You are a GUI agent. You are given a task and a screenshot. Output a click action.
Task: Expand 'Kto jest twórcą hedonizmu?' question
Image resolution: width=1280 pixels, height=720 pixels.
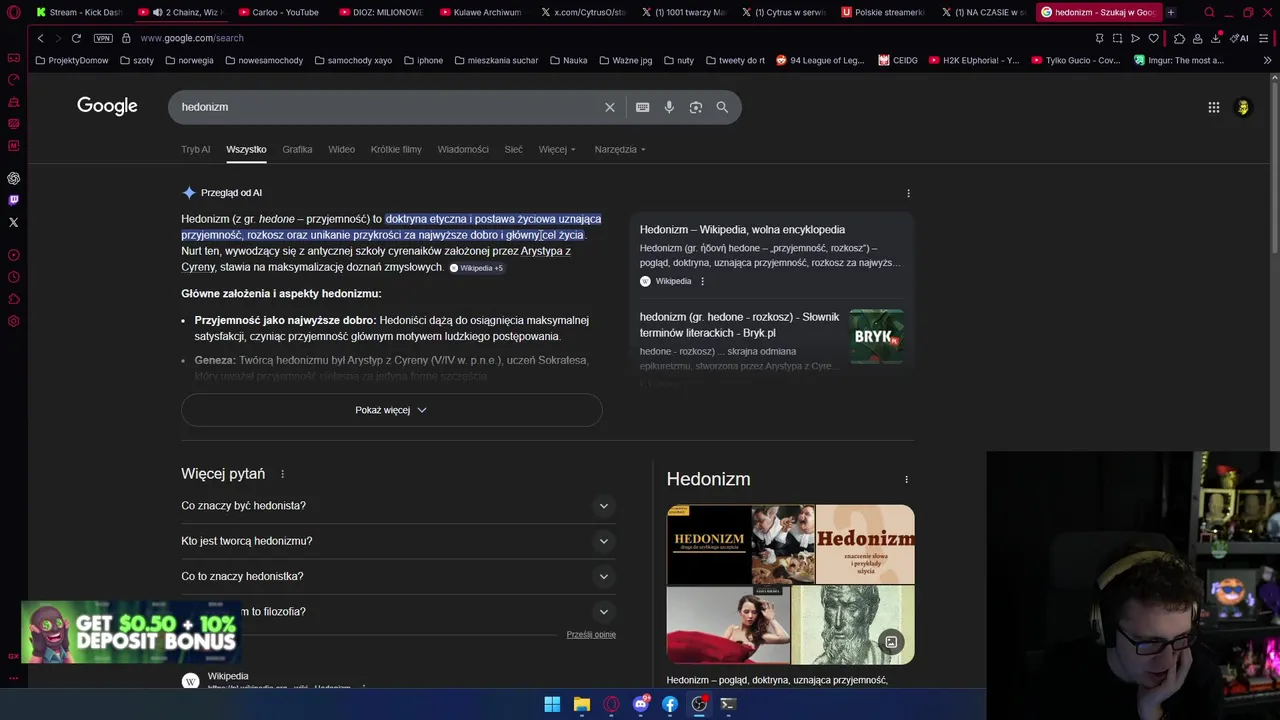point(398,541)
